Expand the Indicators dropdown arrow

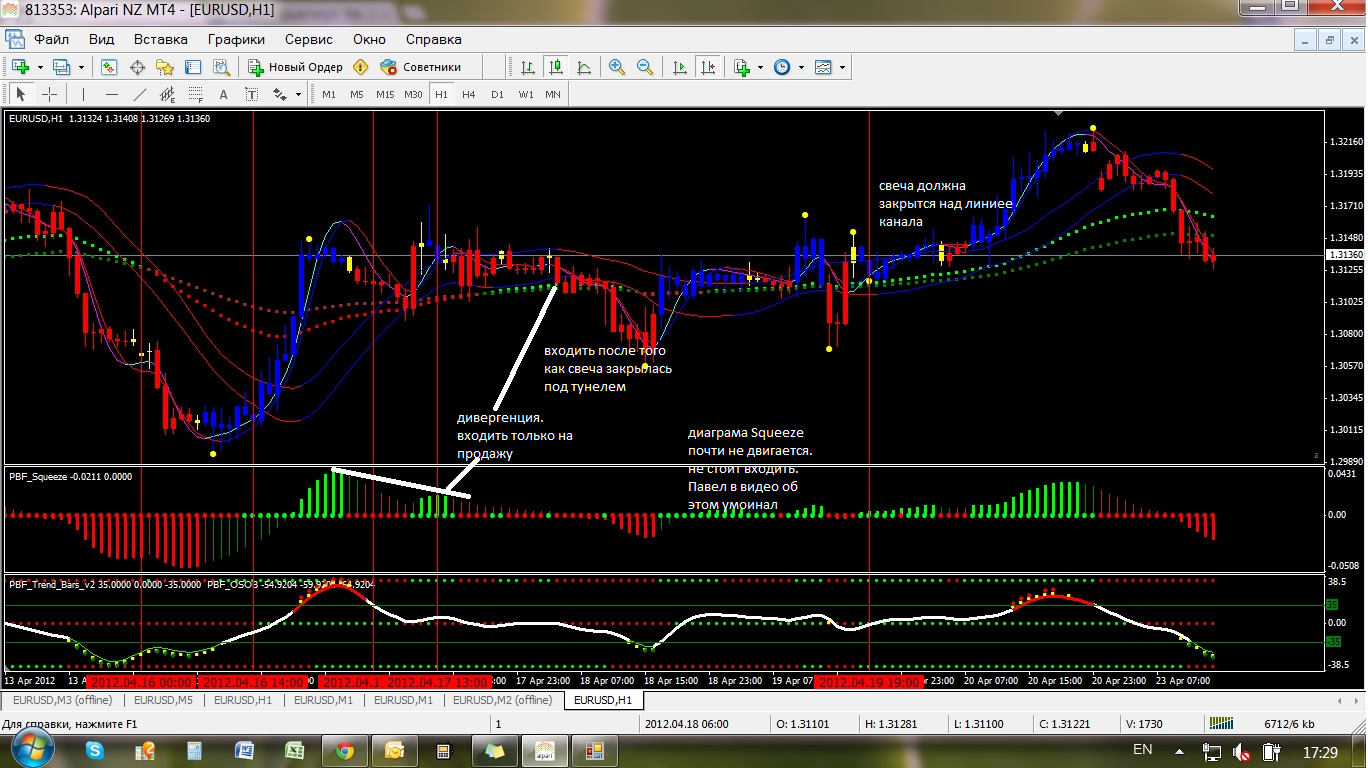[761, 67]
